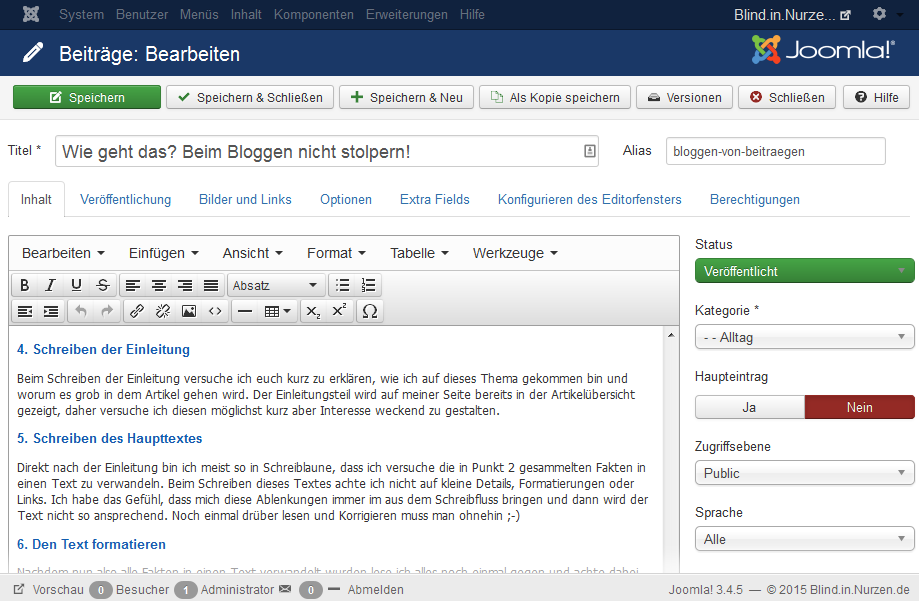
Task: Open the Status dropdown showing Veröffentlicht
Action: pyautogui.click(x=804, y=271)
